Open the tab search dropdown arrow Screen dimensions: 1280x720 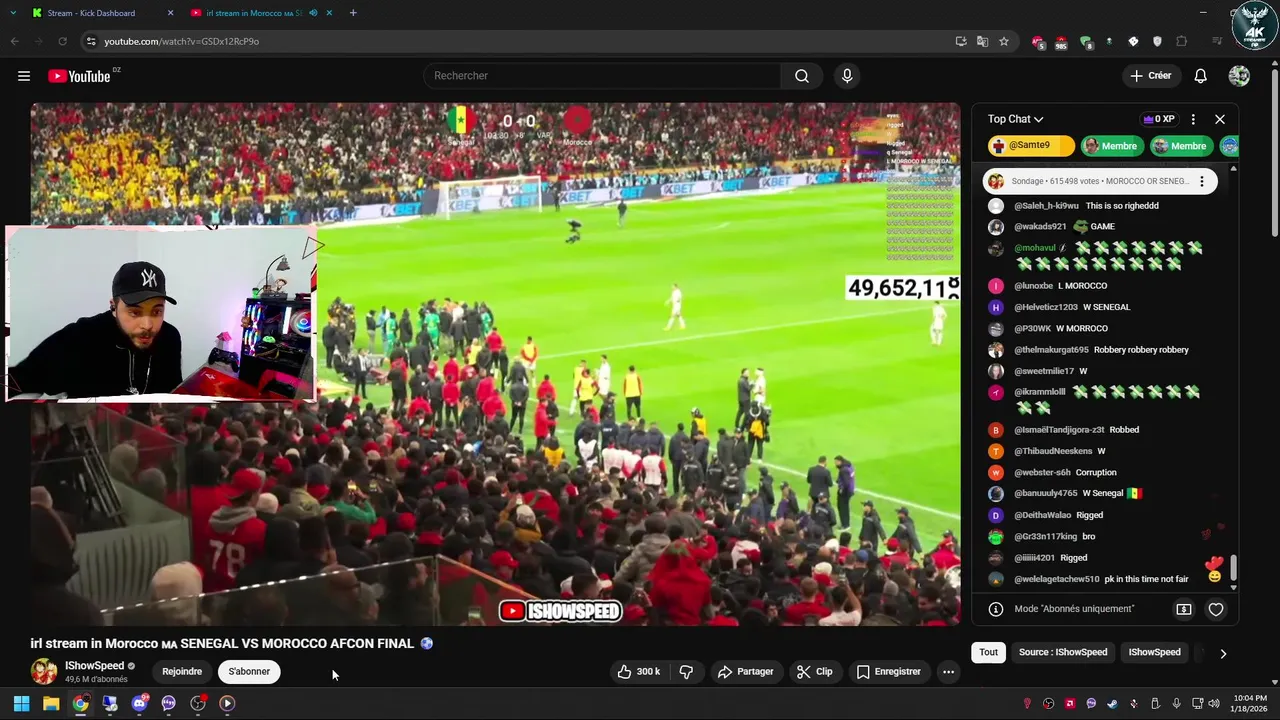tap(13, 13)
